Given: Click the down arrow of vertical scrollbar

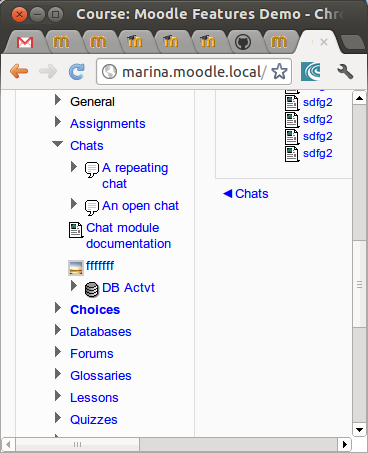Looking at the screenshot, I should coord(359,430).
